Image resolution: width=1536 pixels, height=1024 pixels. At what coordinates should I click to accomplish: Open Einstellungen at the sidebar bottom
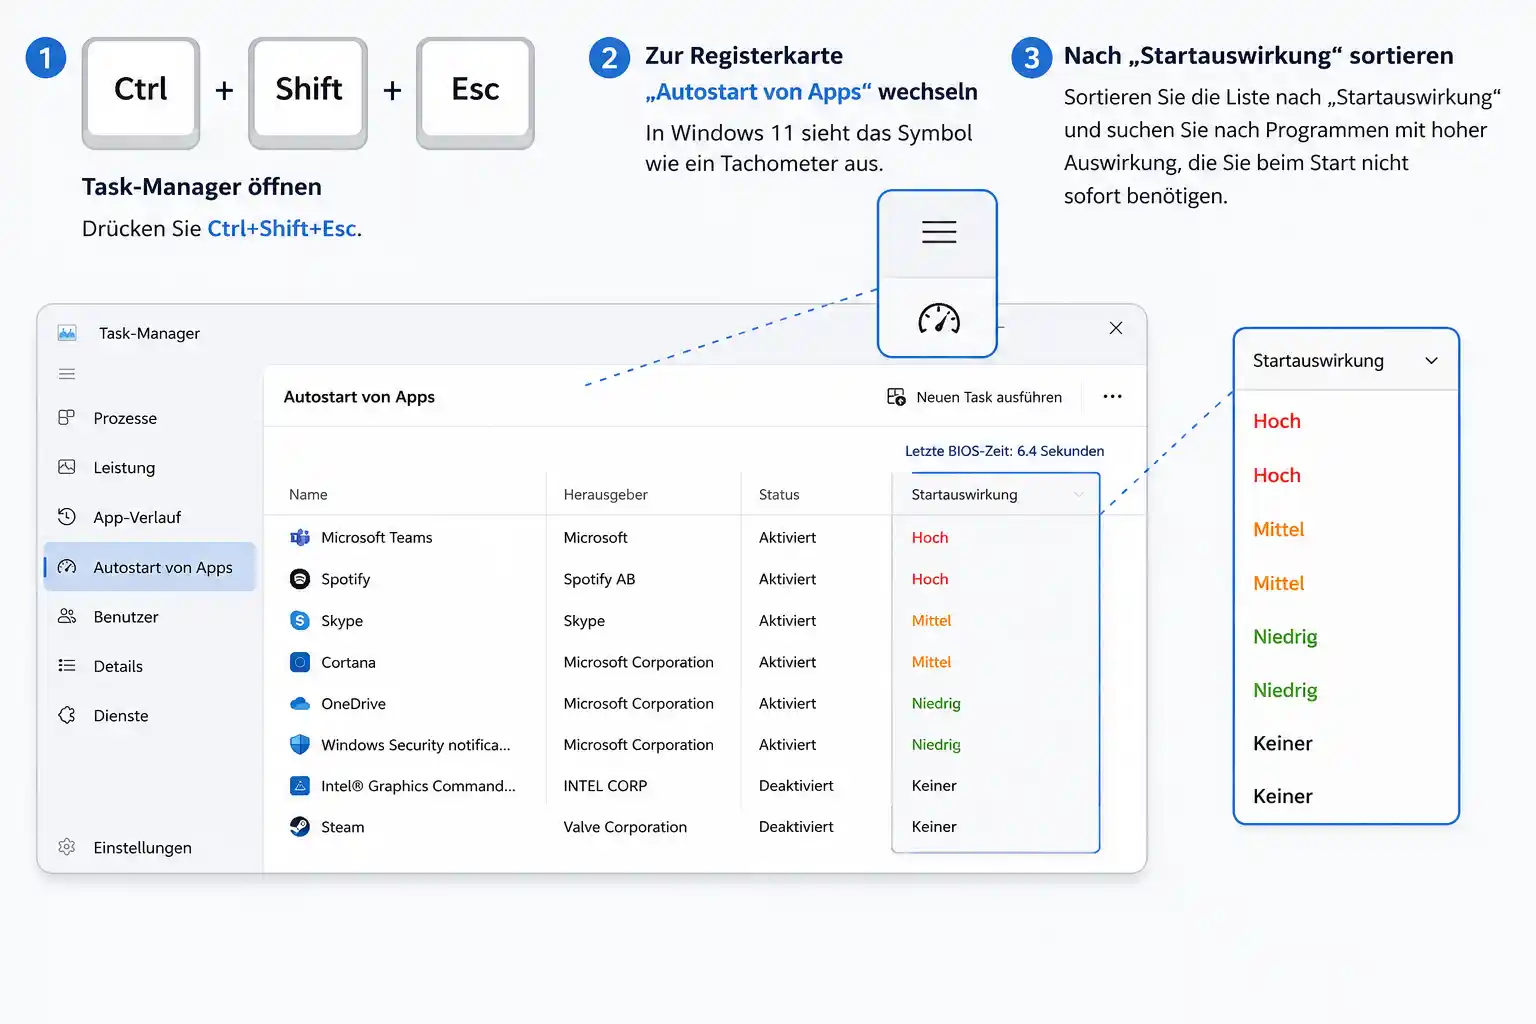tap(150, 847)
